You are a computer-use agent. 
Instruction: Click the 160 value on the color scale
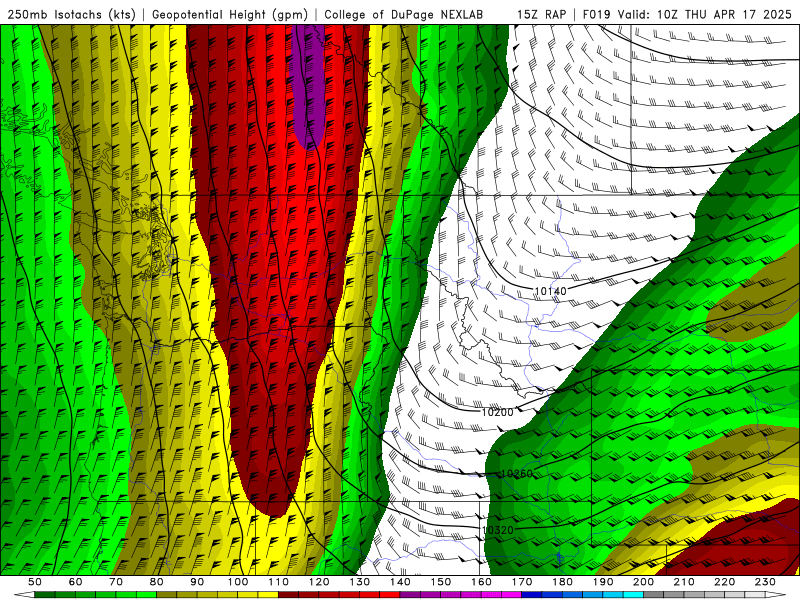point(482,582)
